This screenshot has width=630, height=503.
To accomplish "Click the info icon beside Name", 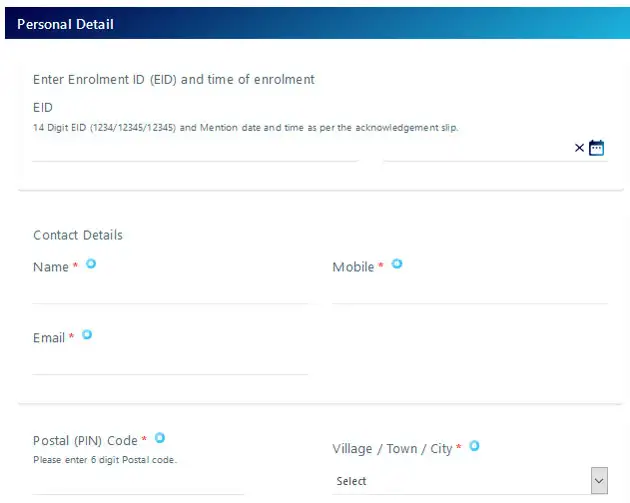I will click(x=91, y=264).
